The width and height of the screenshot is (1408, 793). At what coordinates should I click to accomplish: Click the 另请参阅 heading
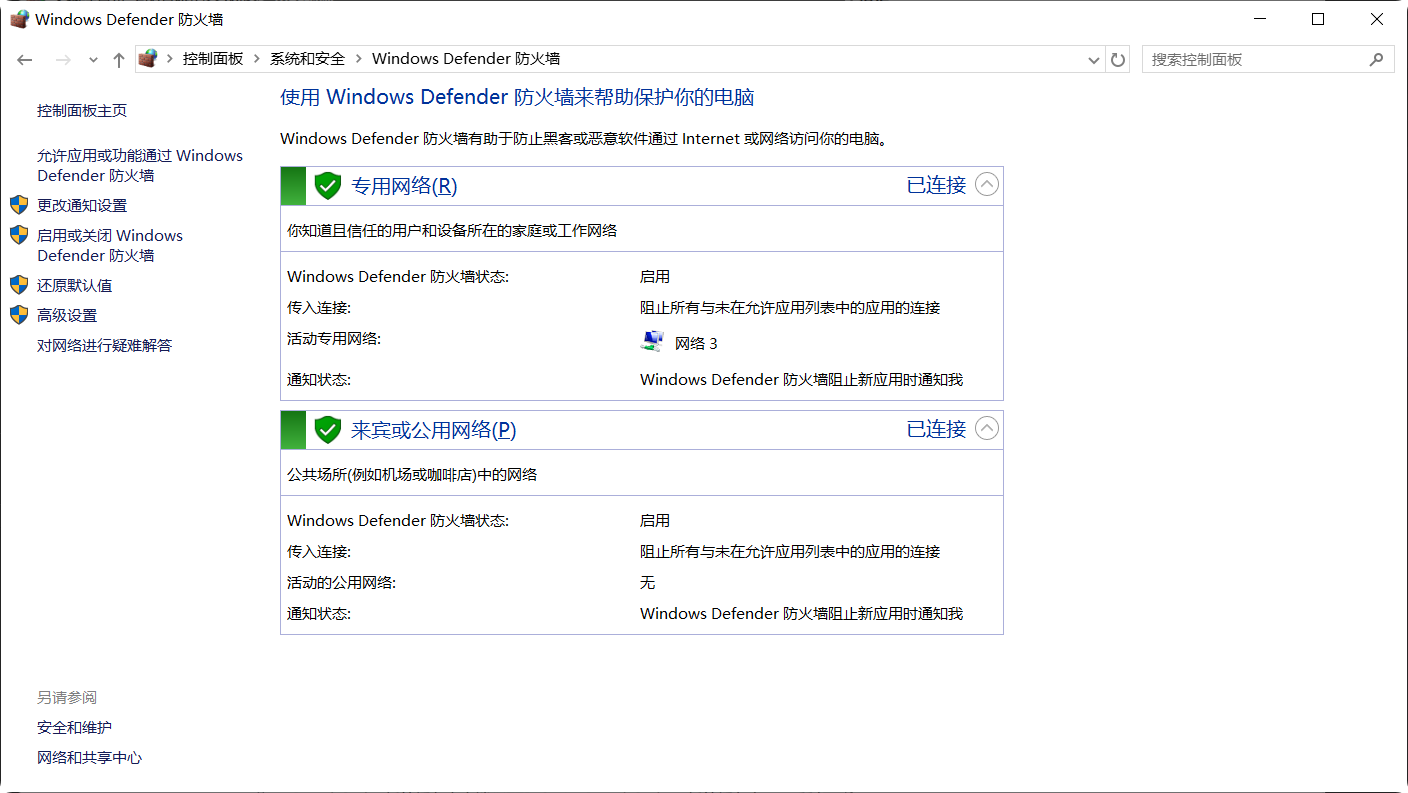coord(67,698)
